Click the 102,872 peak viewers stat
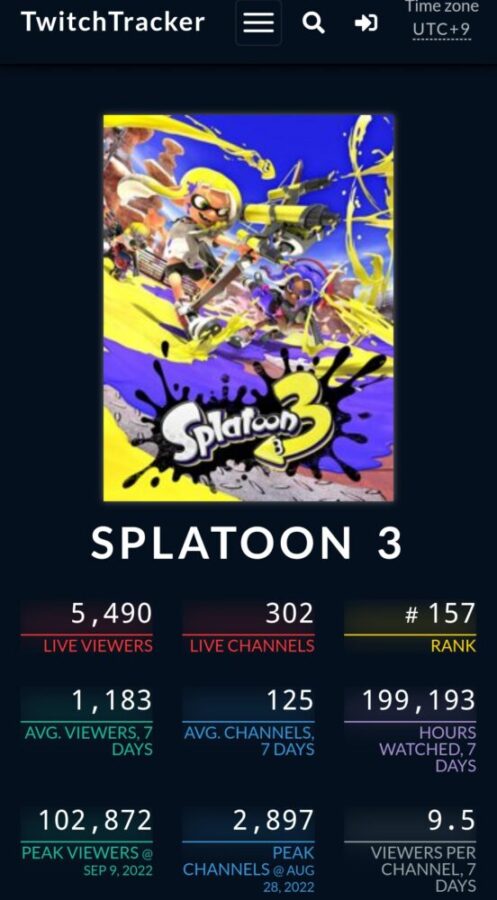 click(95, 820)
